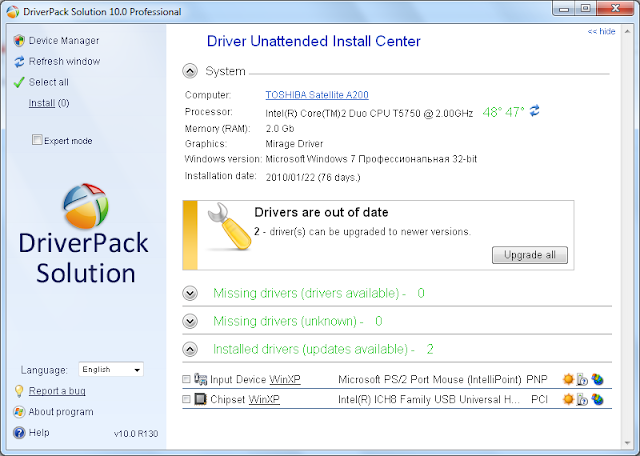Click the light bulb icon beside Report a bug
Screen dimensions: 640x456
[x=19, y=391]
